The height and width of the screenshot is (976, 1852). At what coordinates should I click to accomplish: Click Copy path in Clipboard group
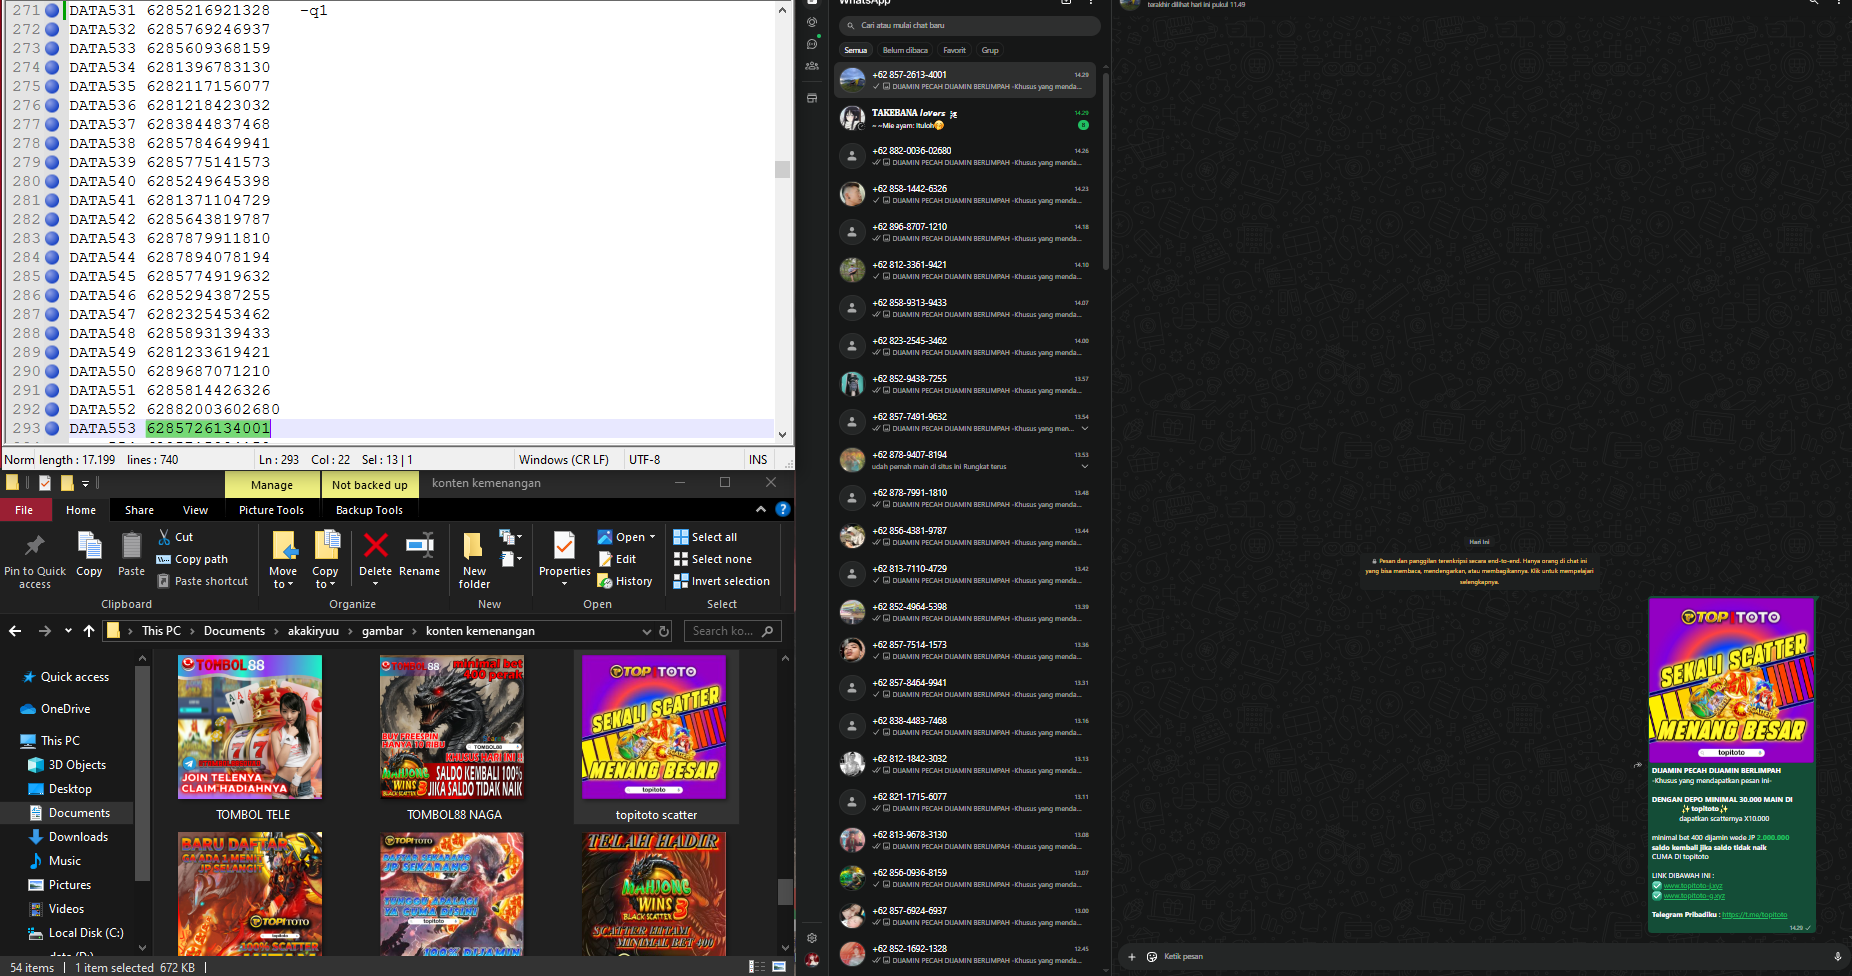pos(192,559)
